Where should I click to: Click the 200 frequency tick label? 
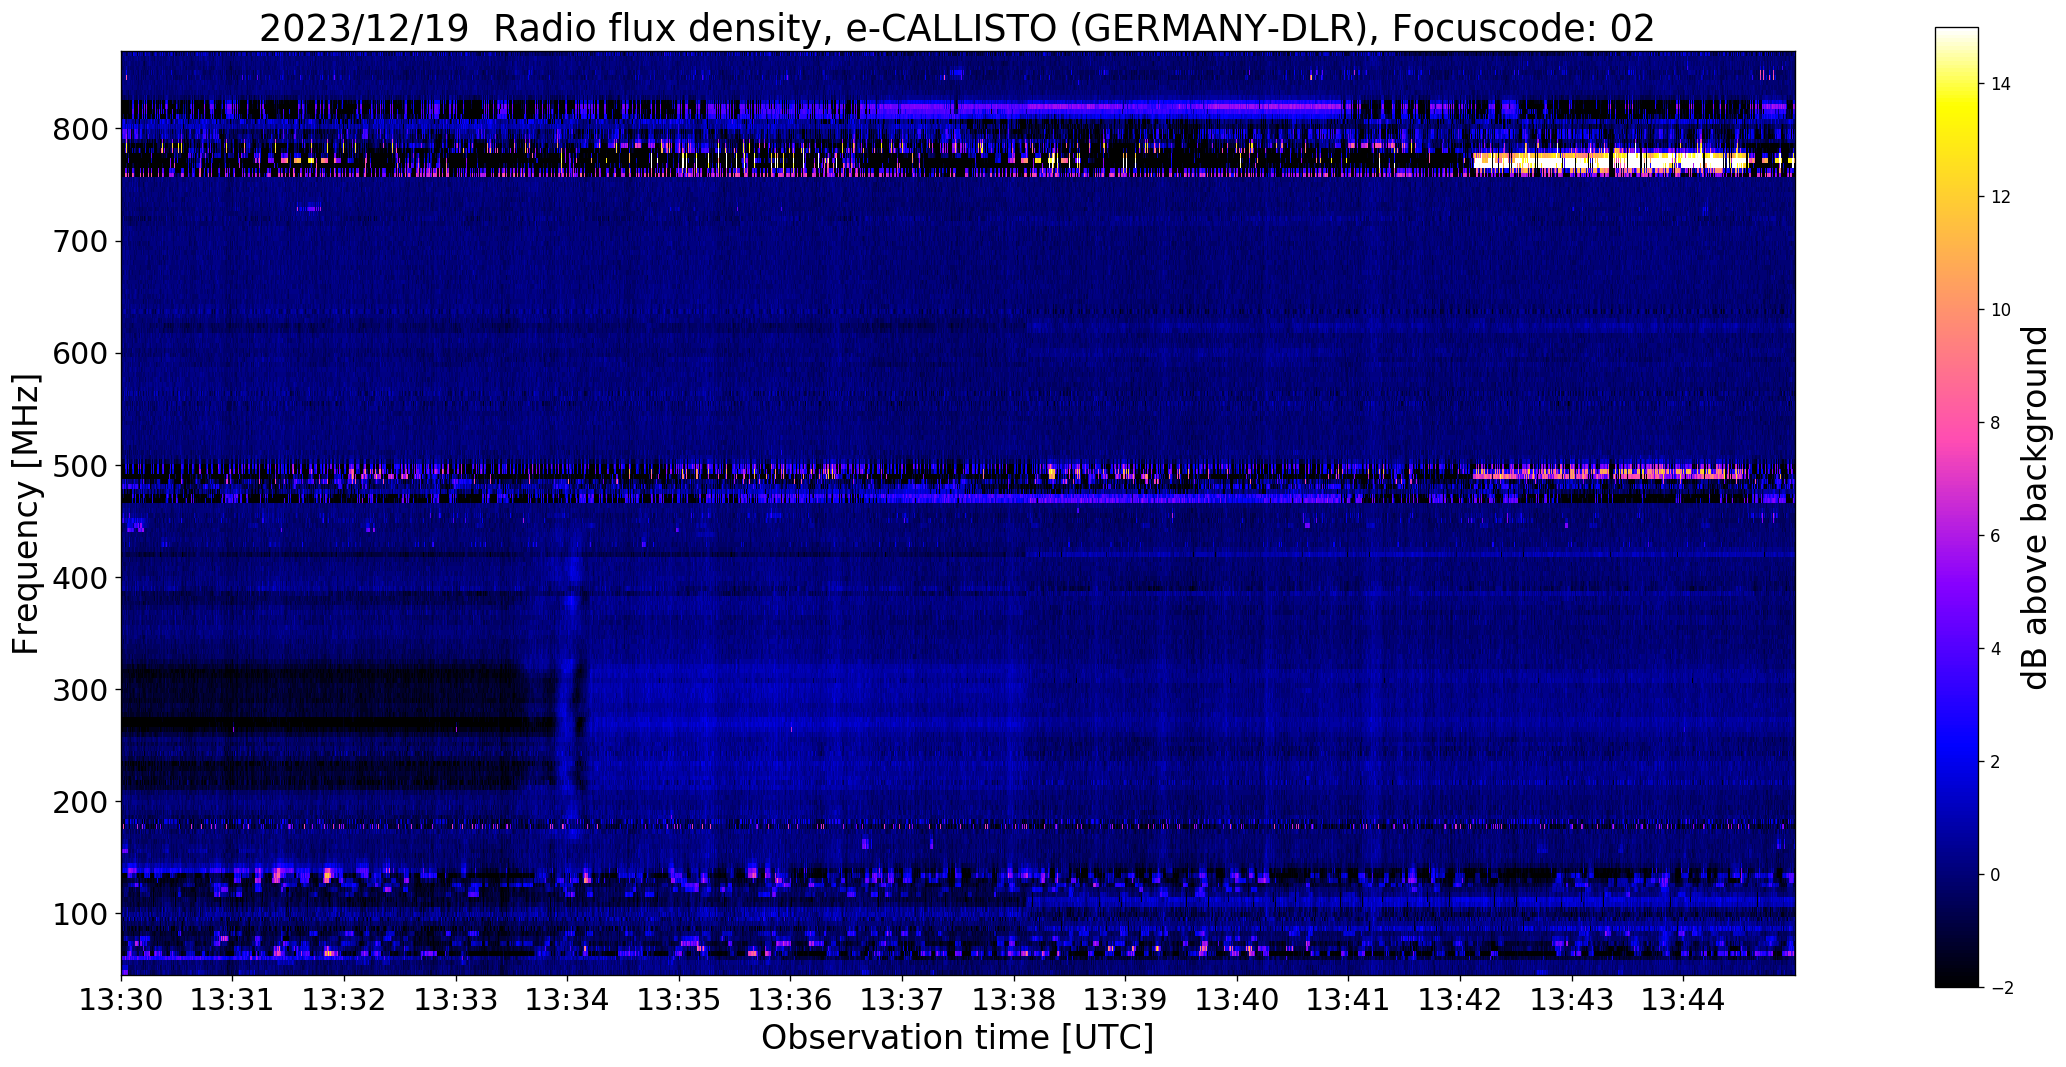(79, 802)
